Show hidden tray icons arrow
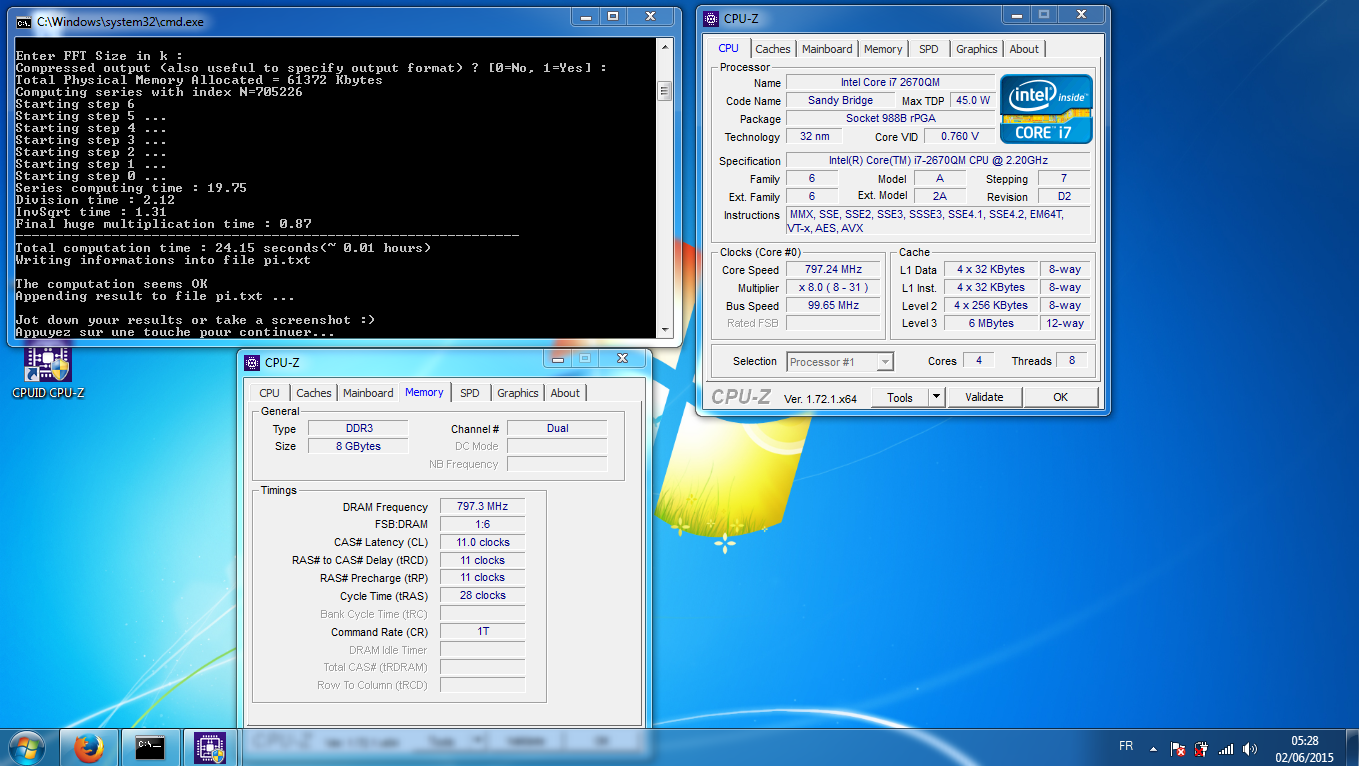1359x766 pixels. tap(1155, 748)
